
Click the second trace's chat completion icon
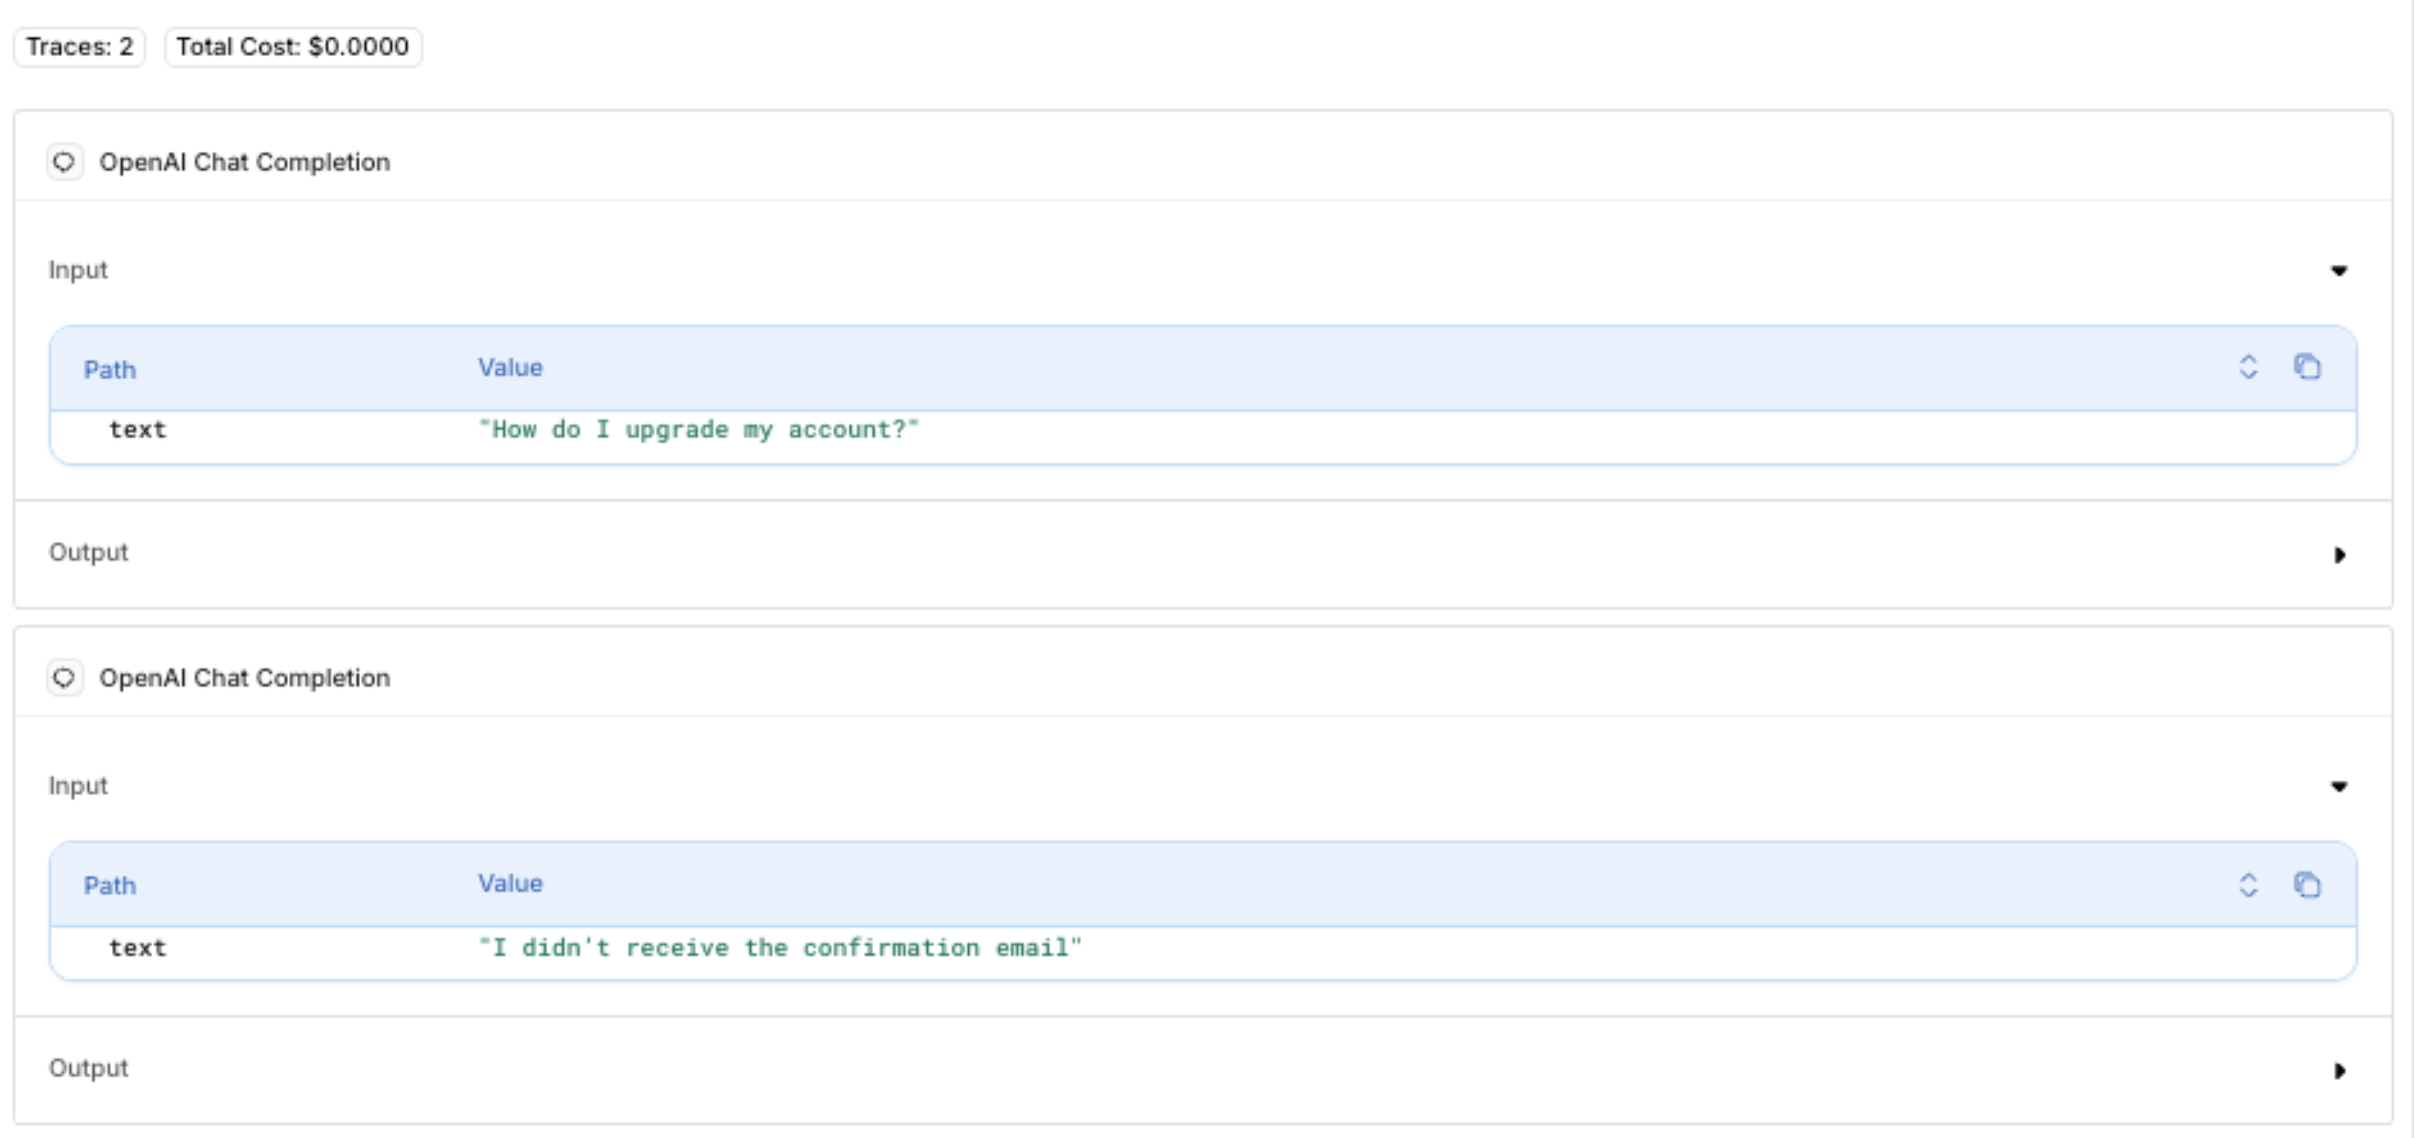pos(64,678)
